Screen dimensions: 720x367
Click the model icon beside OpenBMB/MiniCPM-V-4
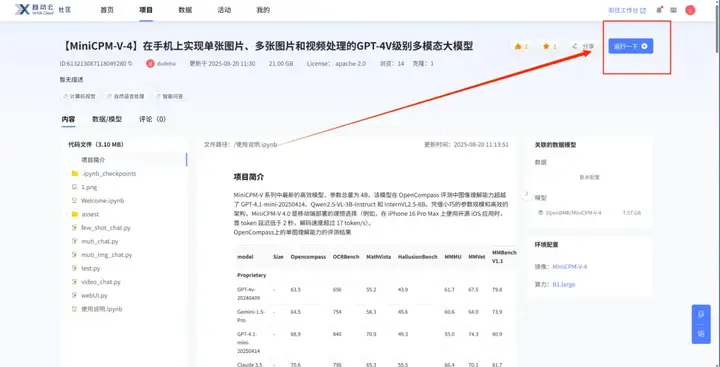click(540, 213)
